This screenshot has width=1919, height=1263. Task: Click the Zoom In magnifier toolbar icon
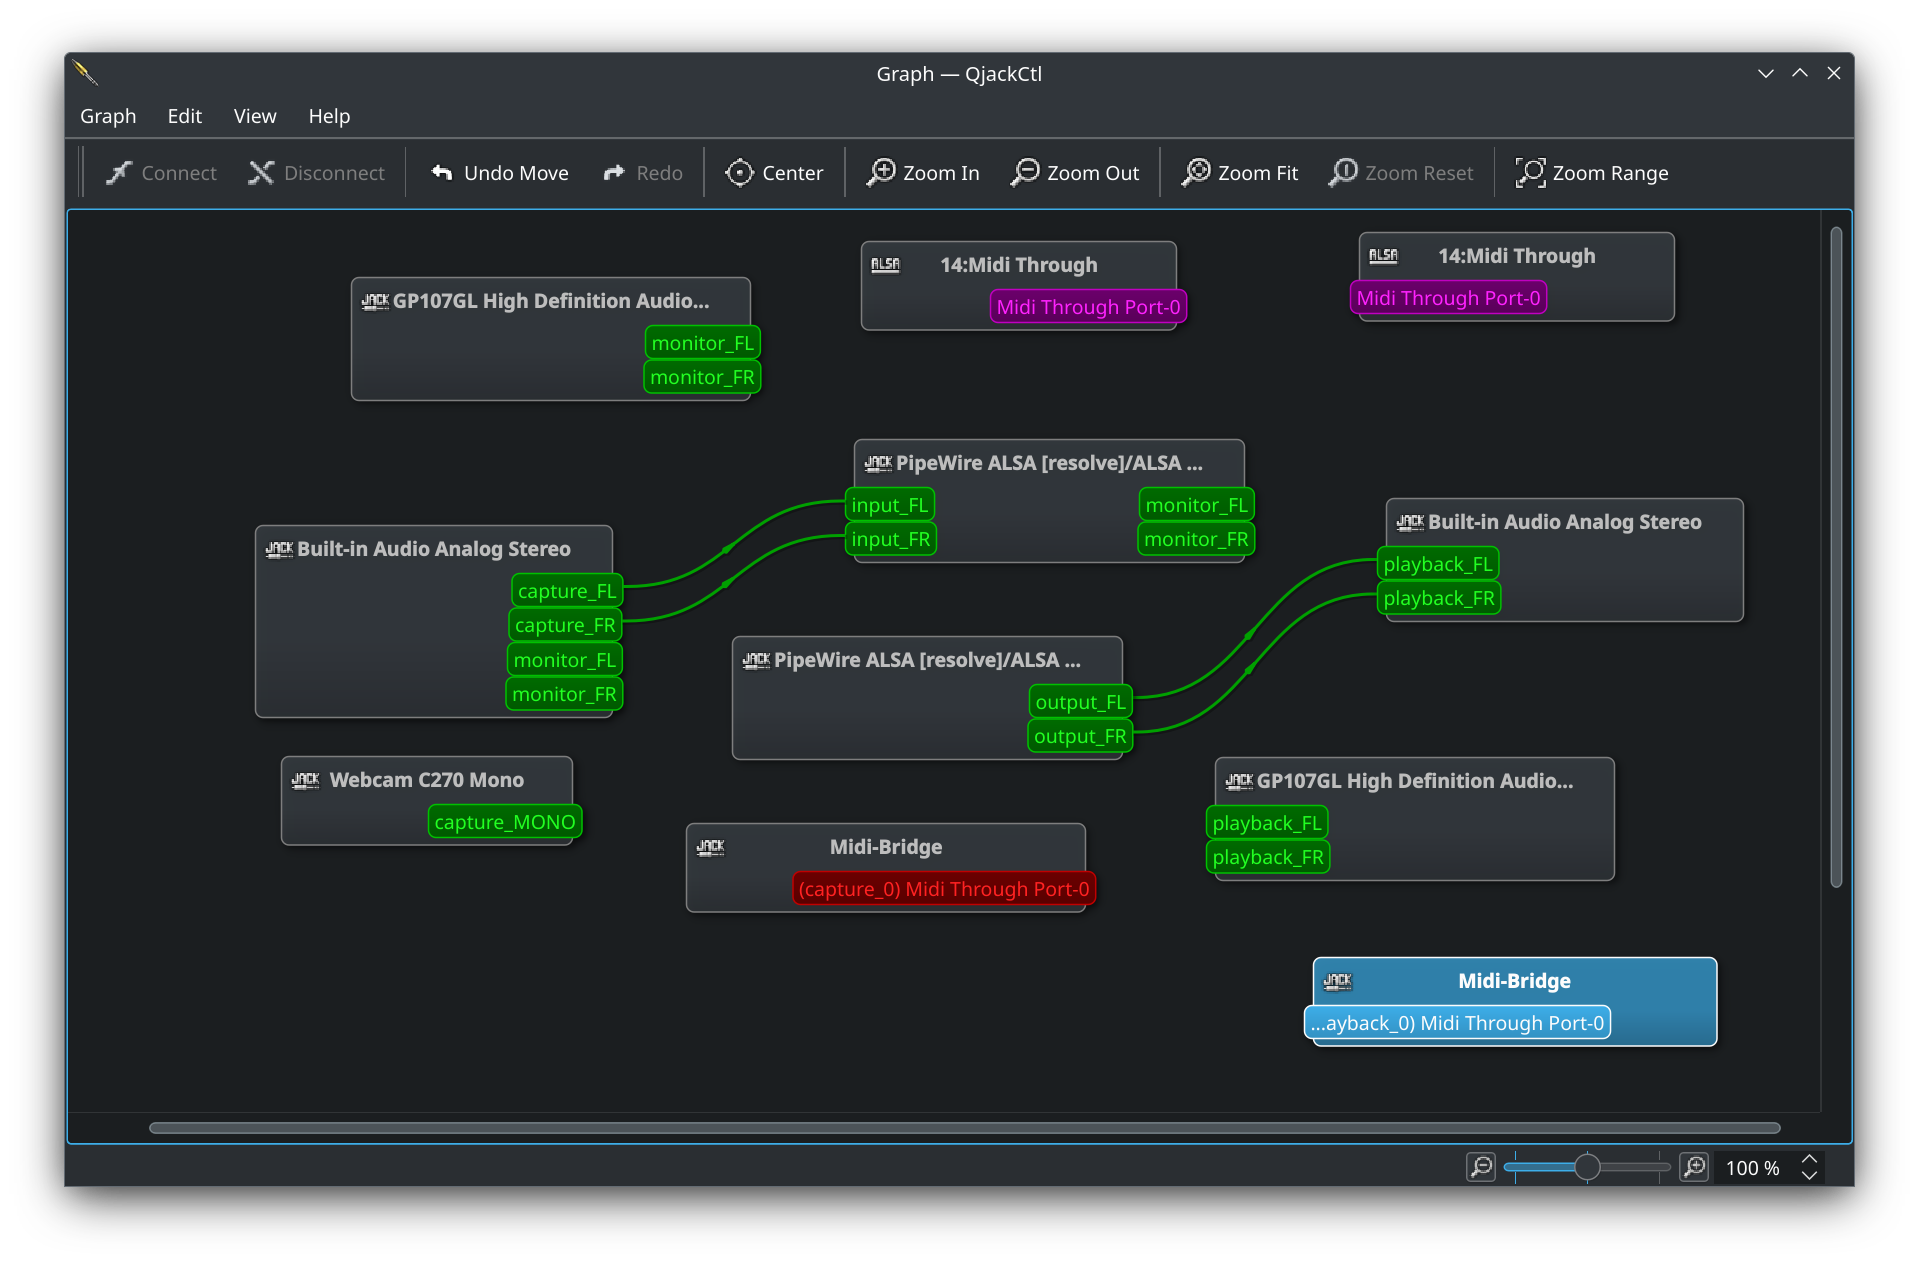[x=880, y=173]
